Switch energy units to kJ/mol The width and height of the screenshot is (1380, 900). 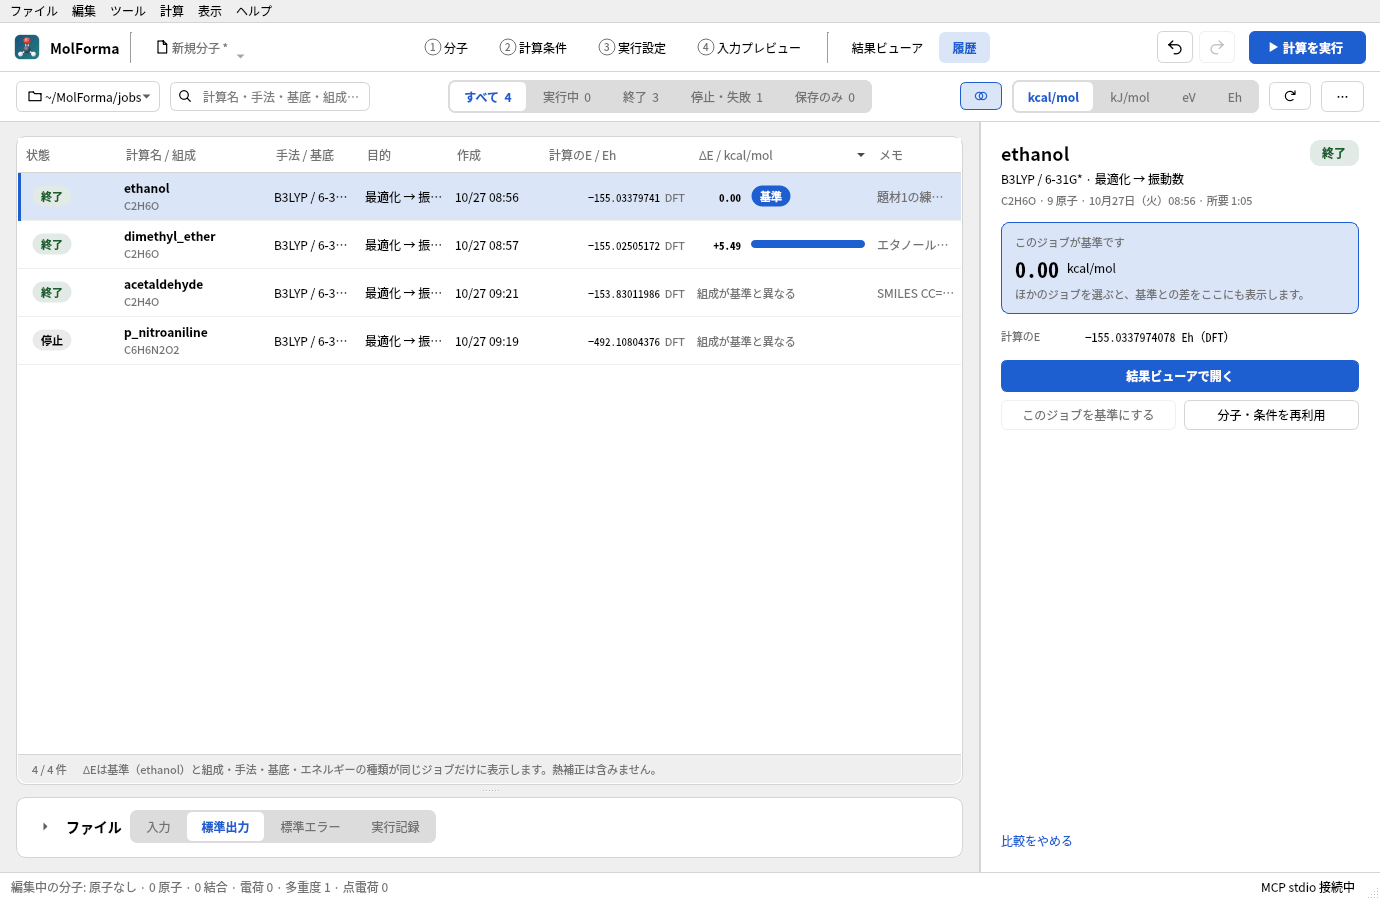[x=1130, y=97]
